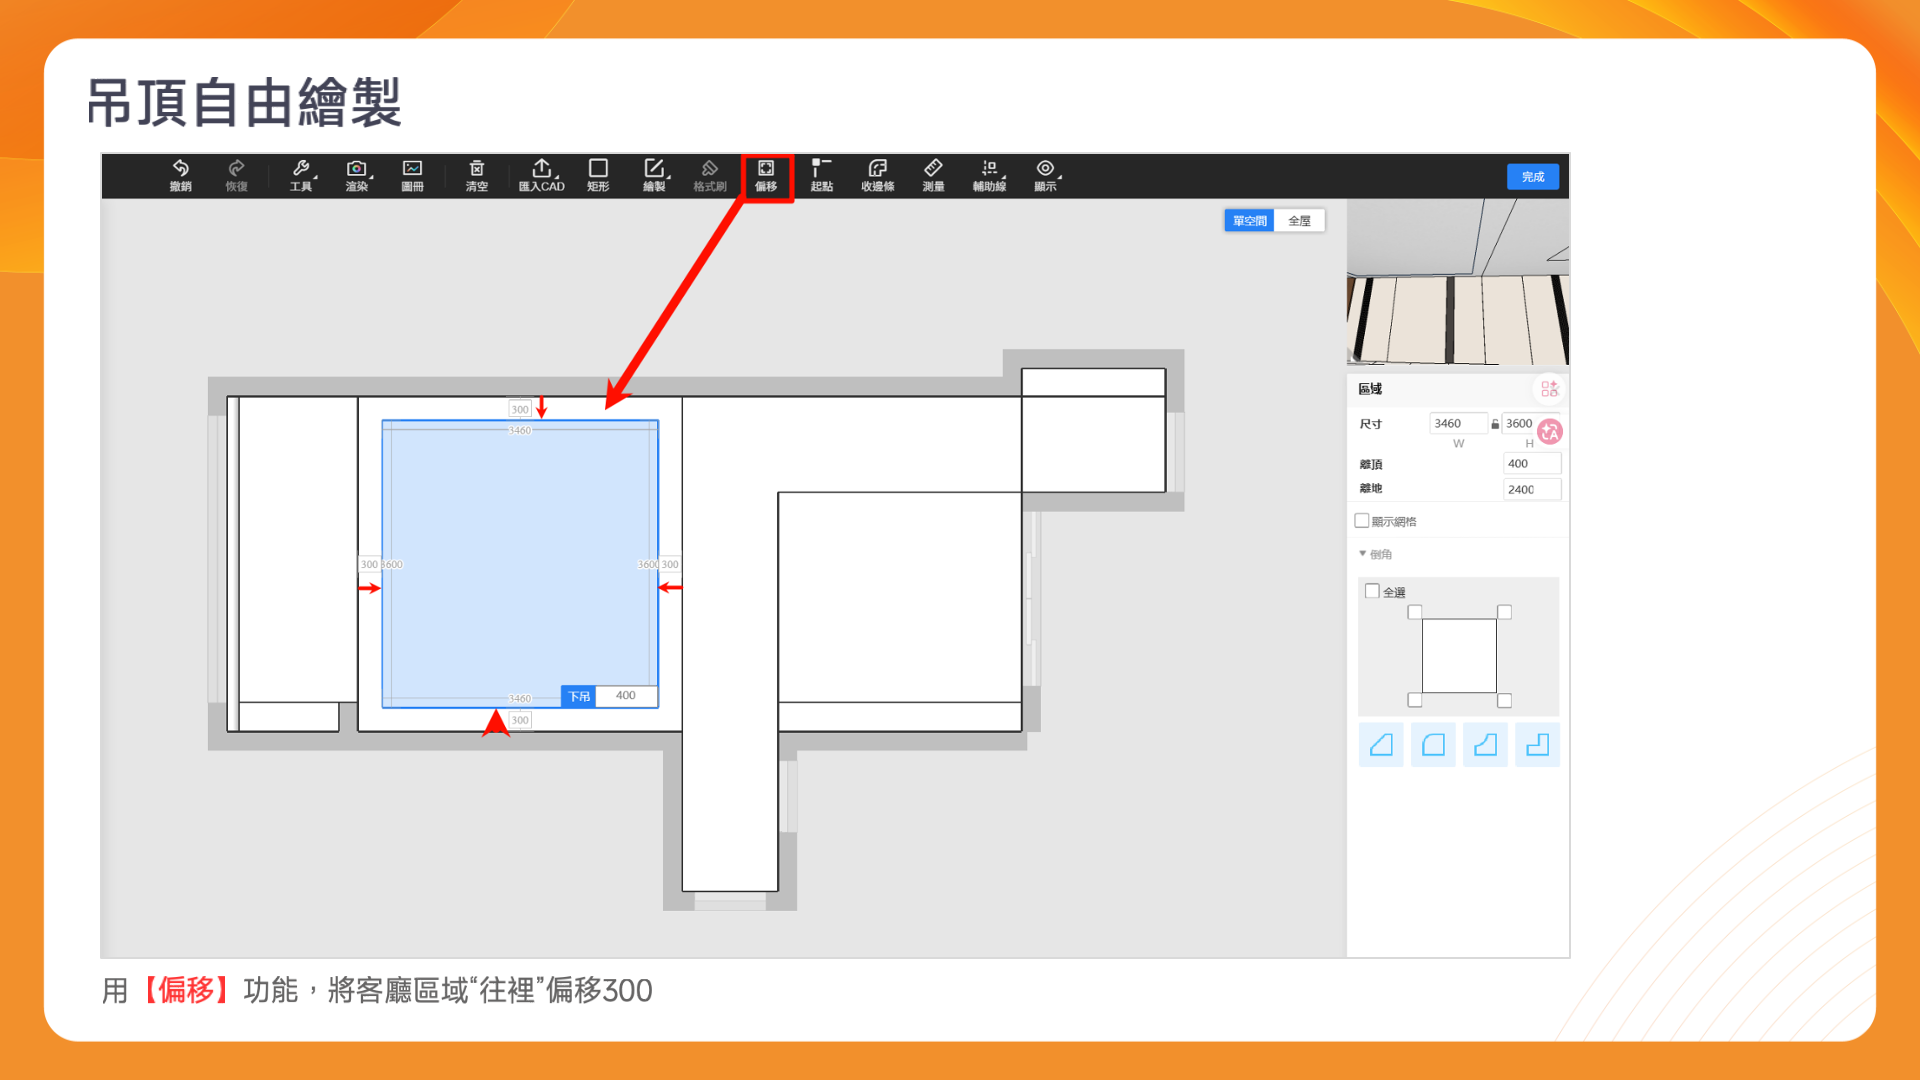Enable the 顯示網格 checkbox

point(1362,521)
